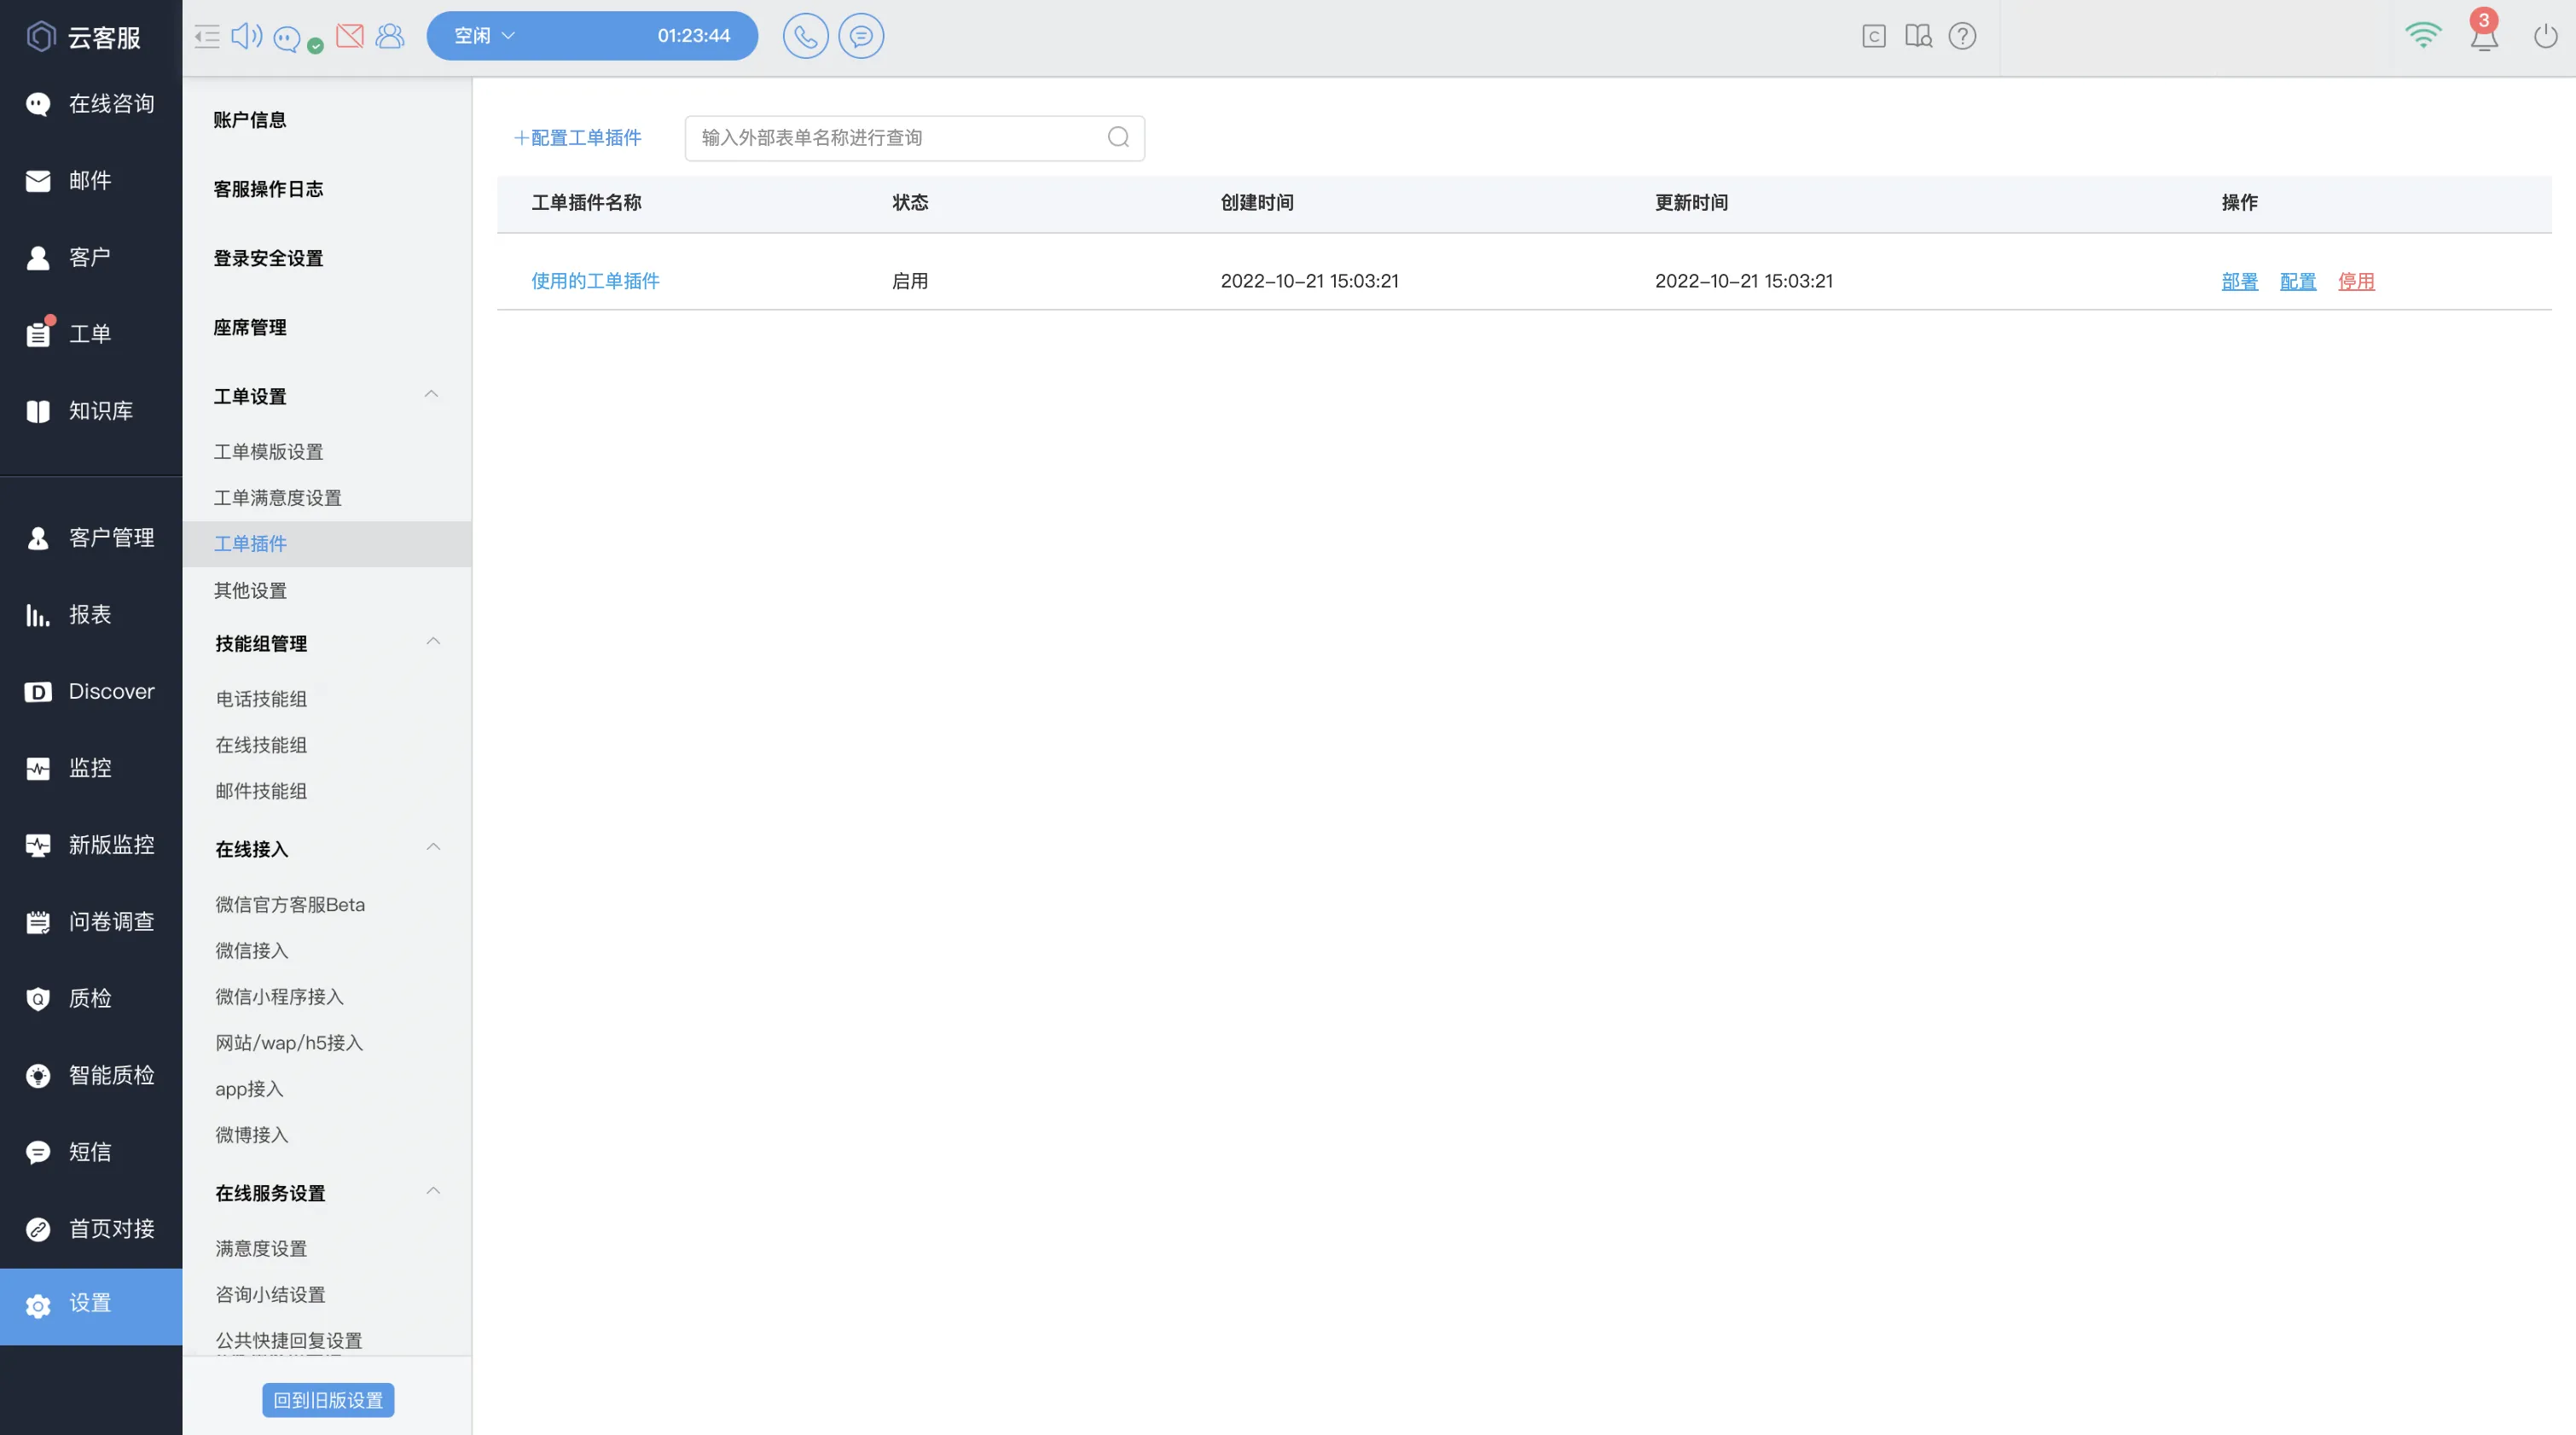
Task: Select 微博接入
Action: [x=252, y=1135]
